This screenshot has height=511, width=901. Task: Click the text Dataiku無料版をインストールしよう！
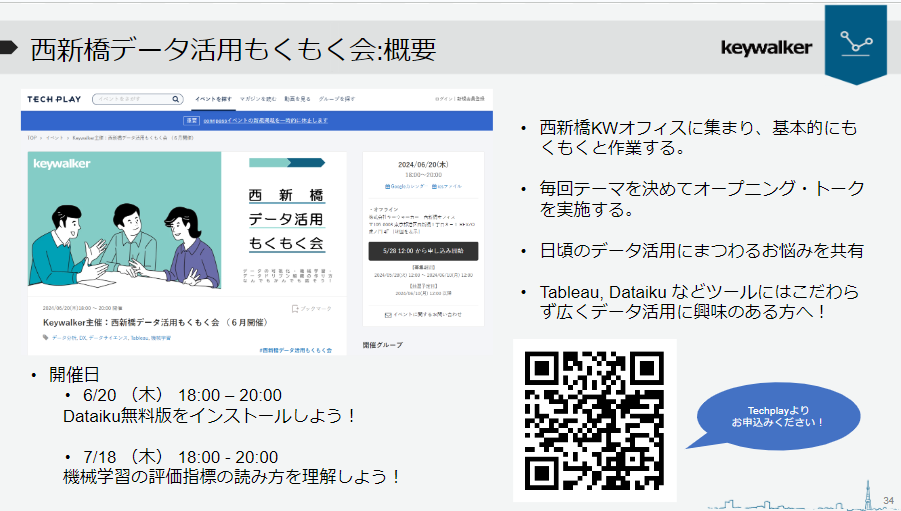click(211, 416)
